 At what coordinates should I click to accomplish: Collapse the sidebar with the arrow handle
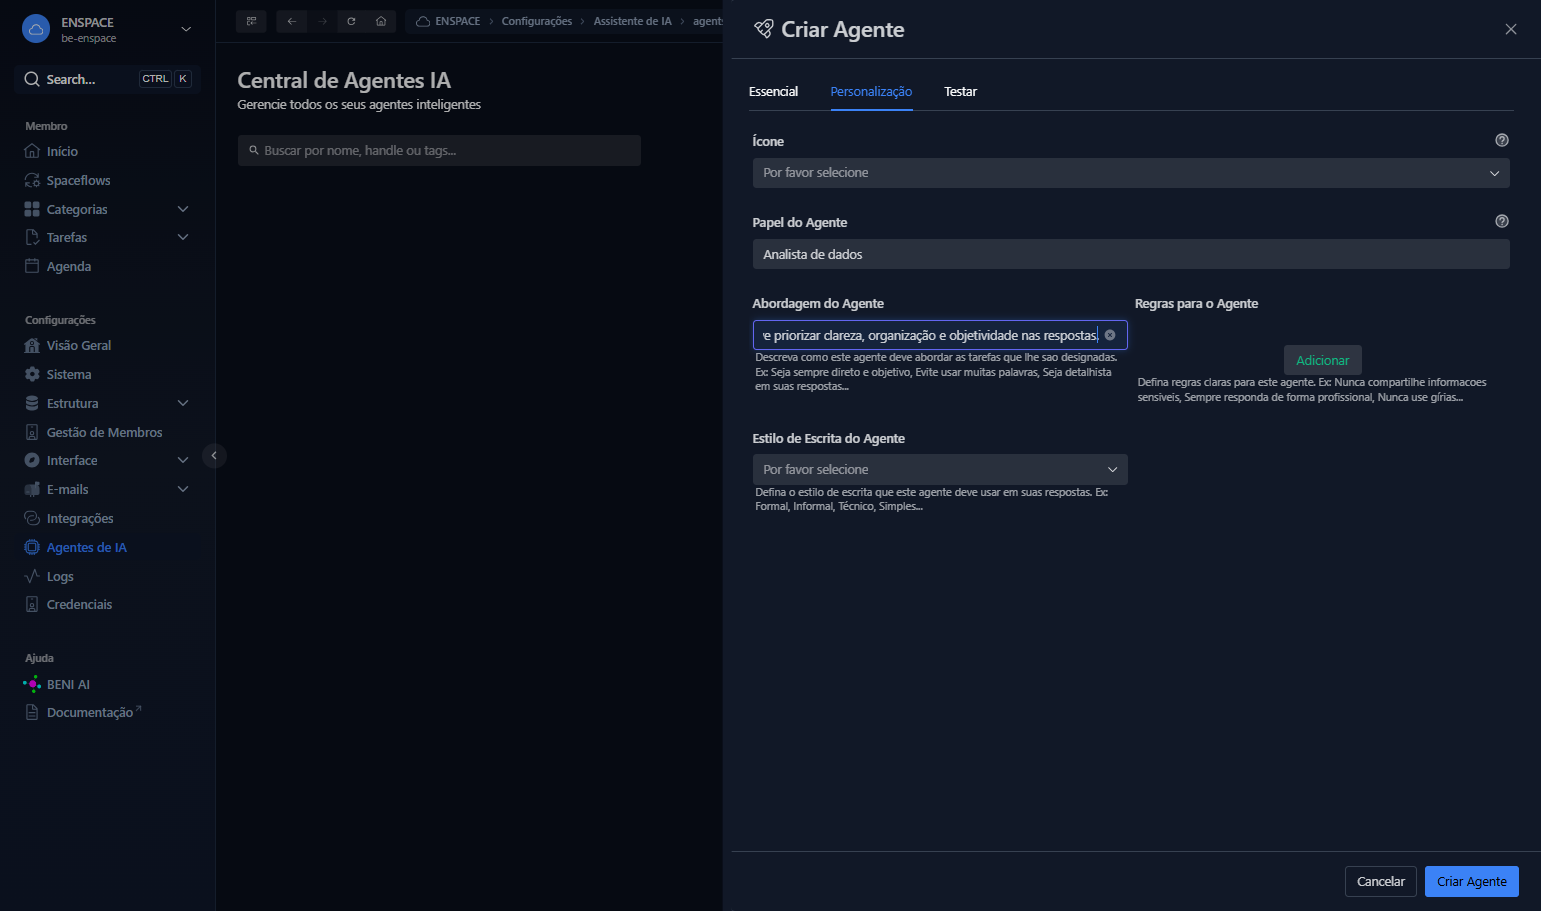coord(214,455)
